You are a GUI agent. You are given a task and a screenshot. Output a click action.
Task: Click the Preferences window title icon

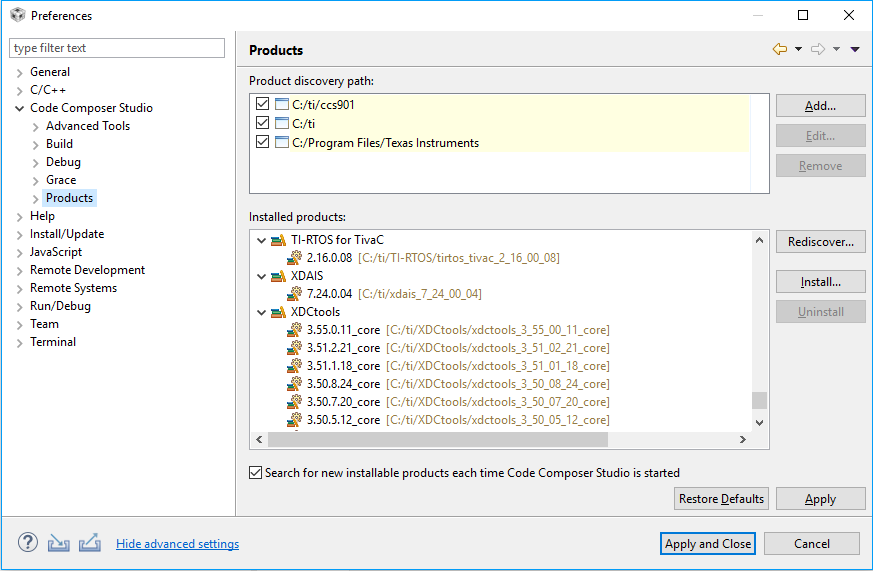point(18,15)
